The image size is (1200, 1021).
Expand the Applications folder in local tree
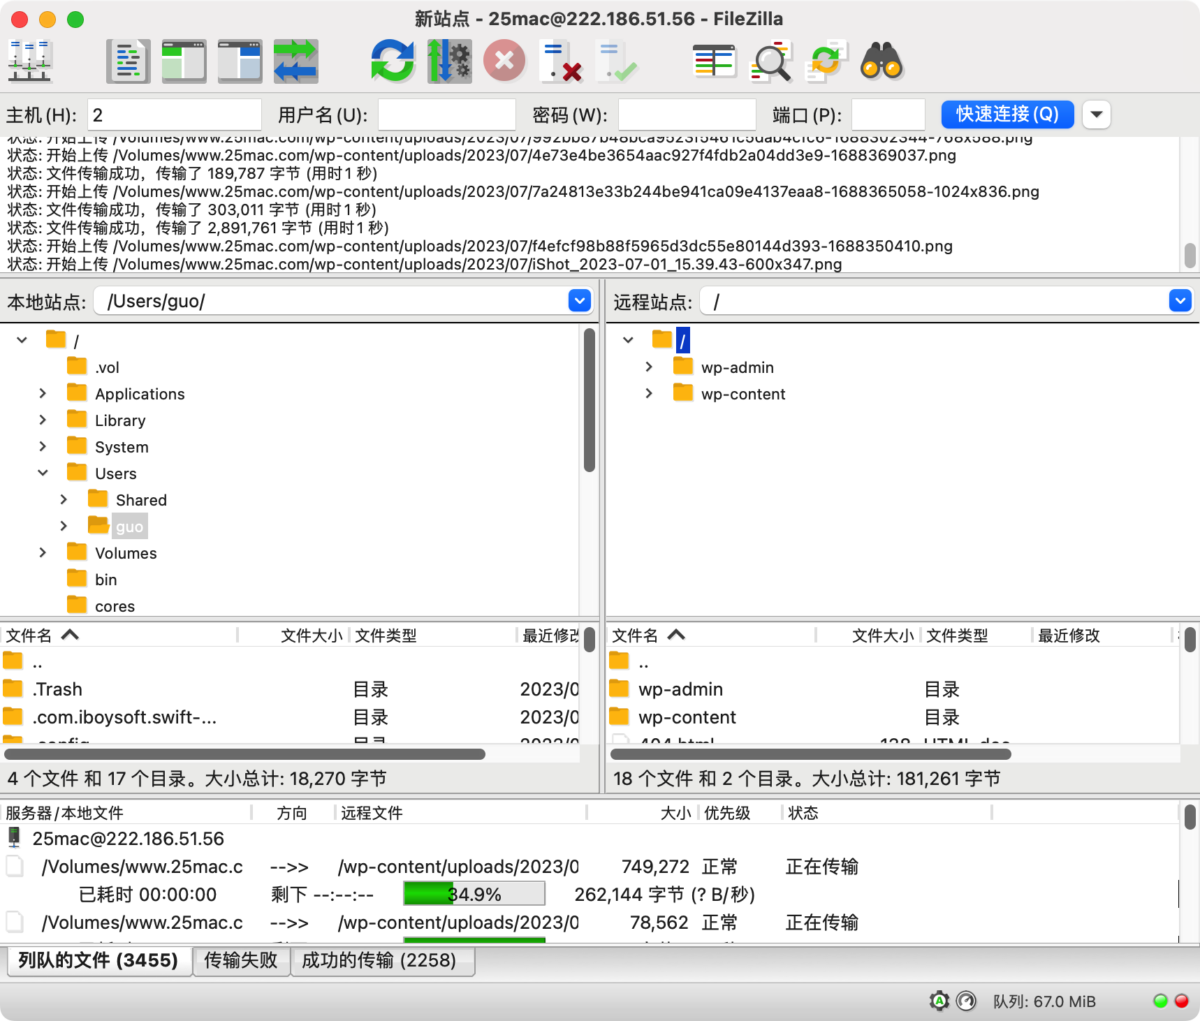pos(42,393)
